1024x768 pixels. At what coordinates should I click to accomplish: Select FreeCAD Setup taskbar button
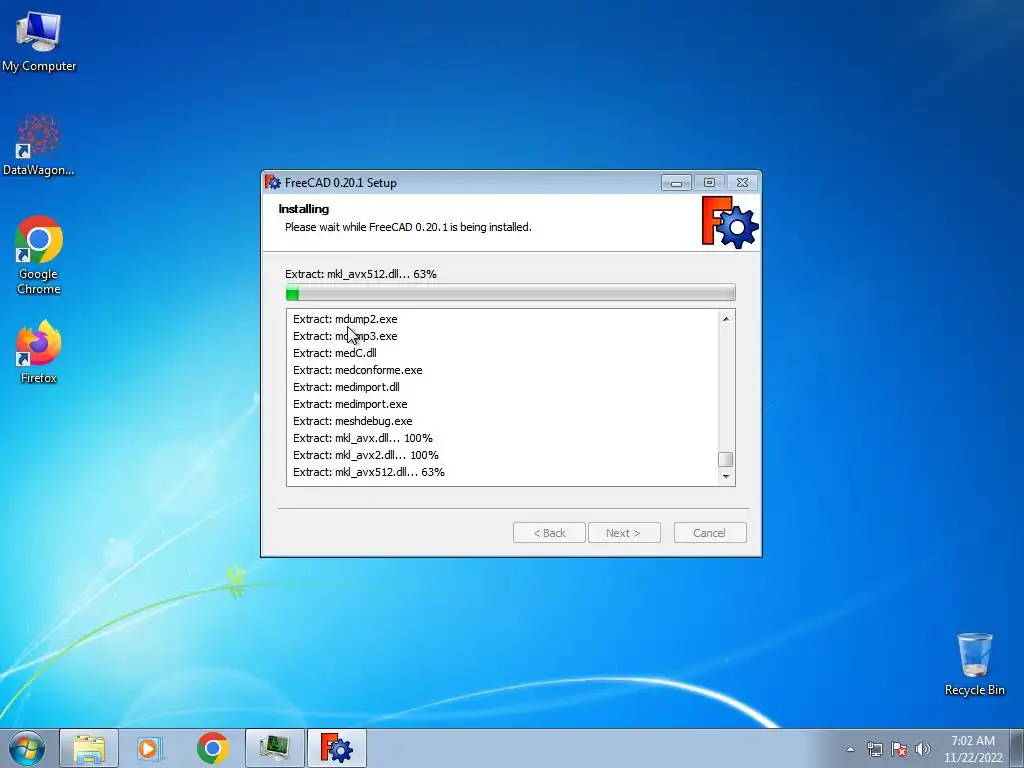[336, 748]
